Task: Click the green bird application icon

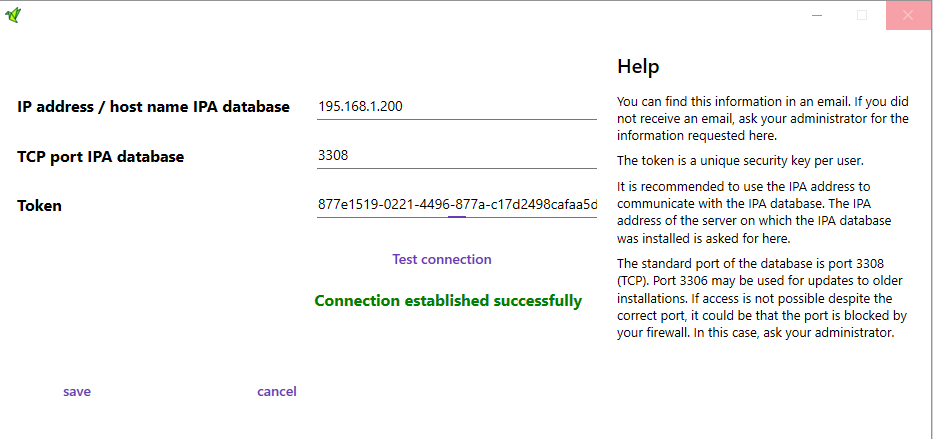Action: point(13,15)
